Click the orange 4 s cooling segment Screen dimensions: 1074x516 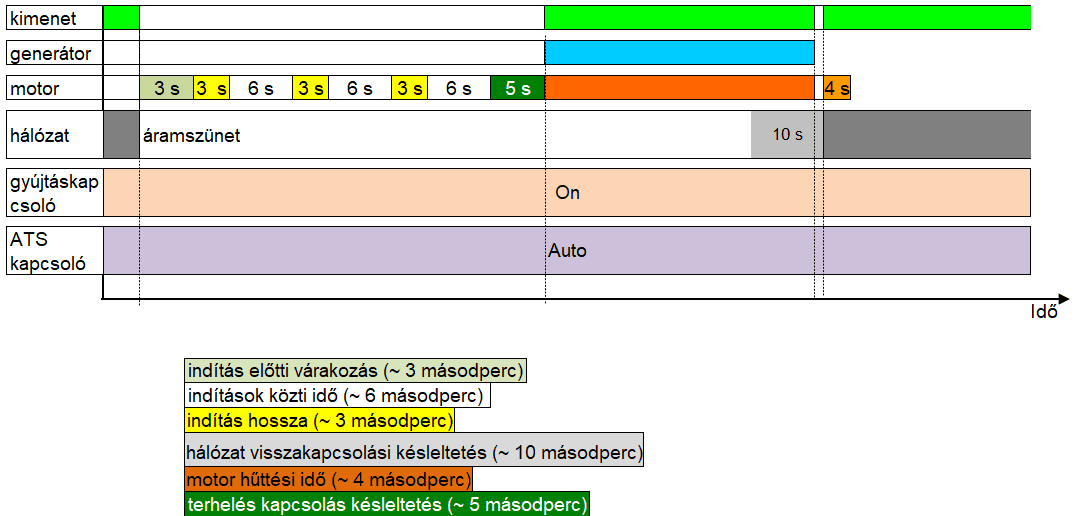coord(837,88)
